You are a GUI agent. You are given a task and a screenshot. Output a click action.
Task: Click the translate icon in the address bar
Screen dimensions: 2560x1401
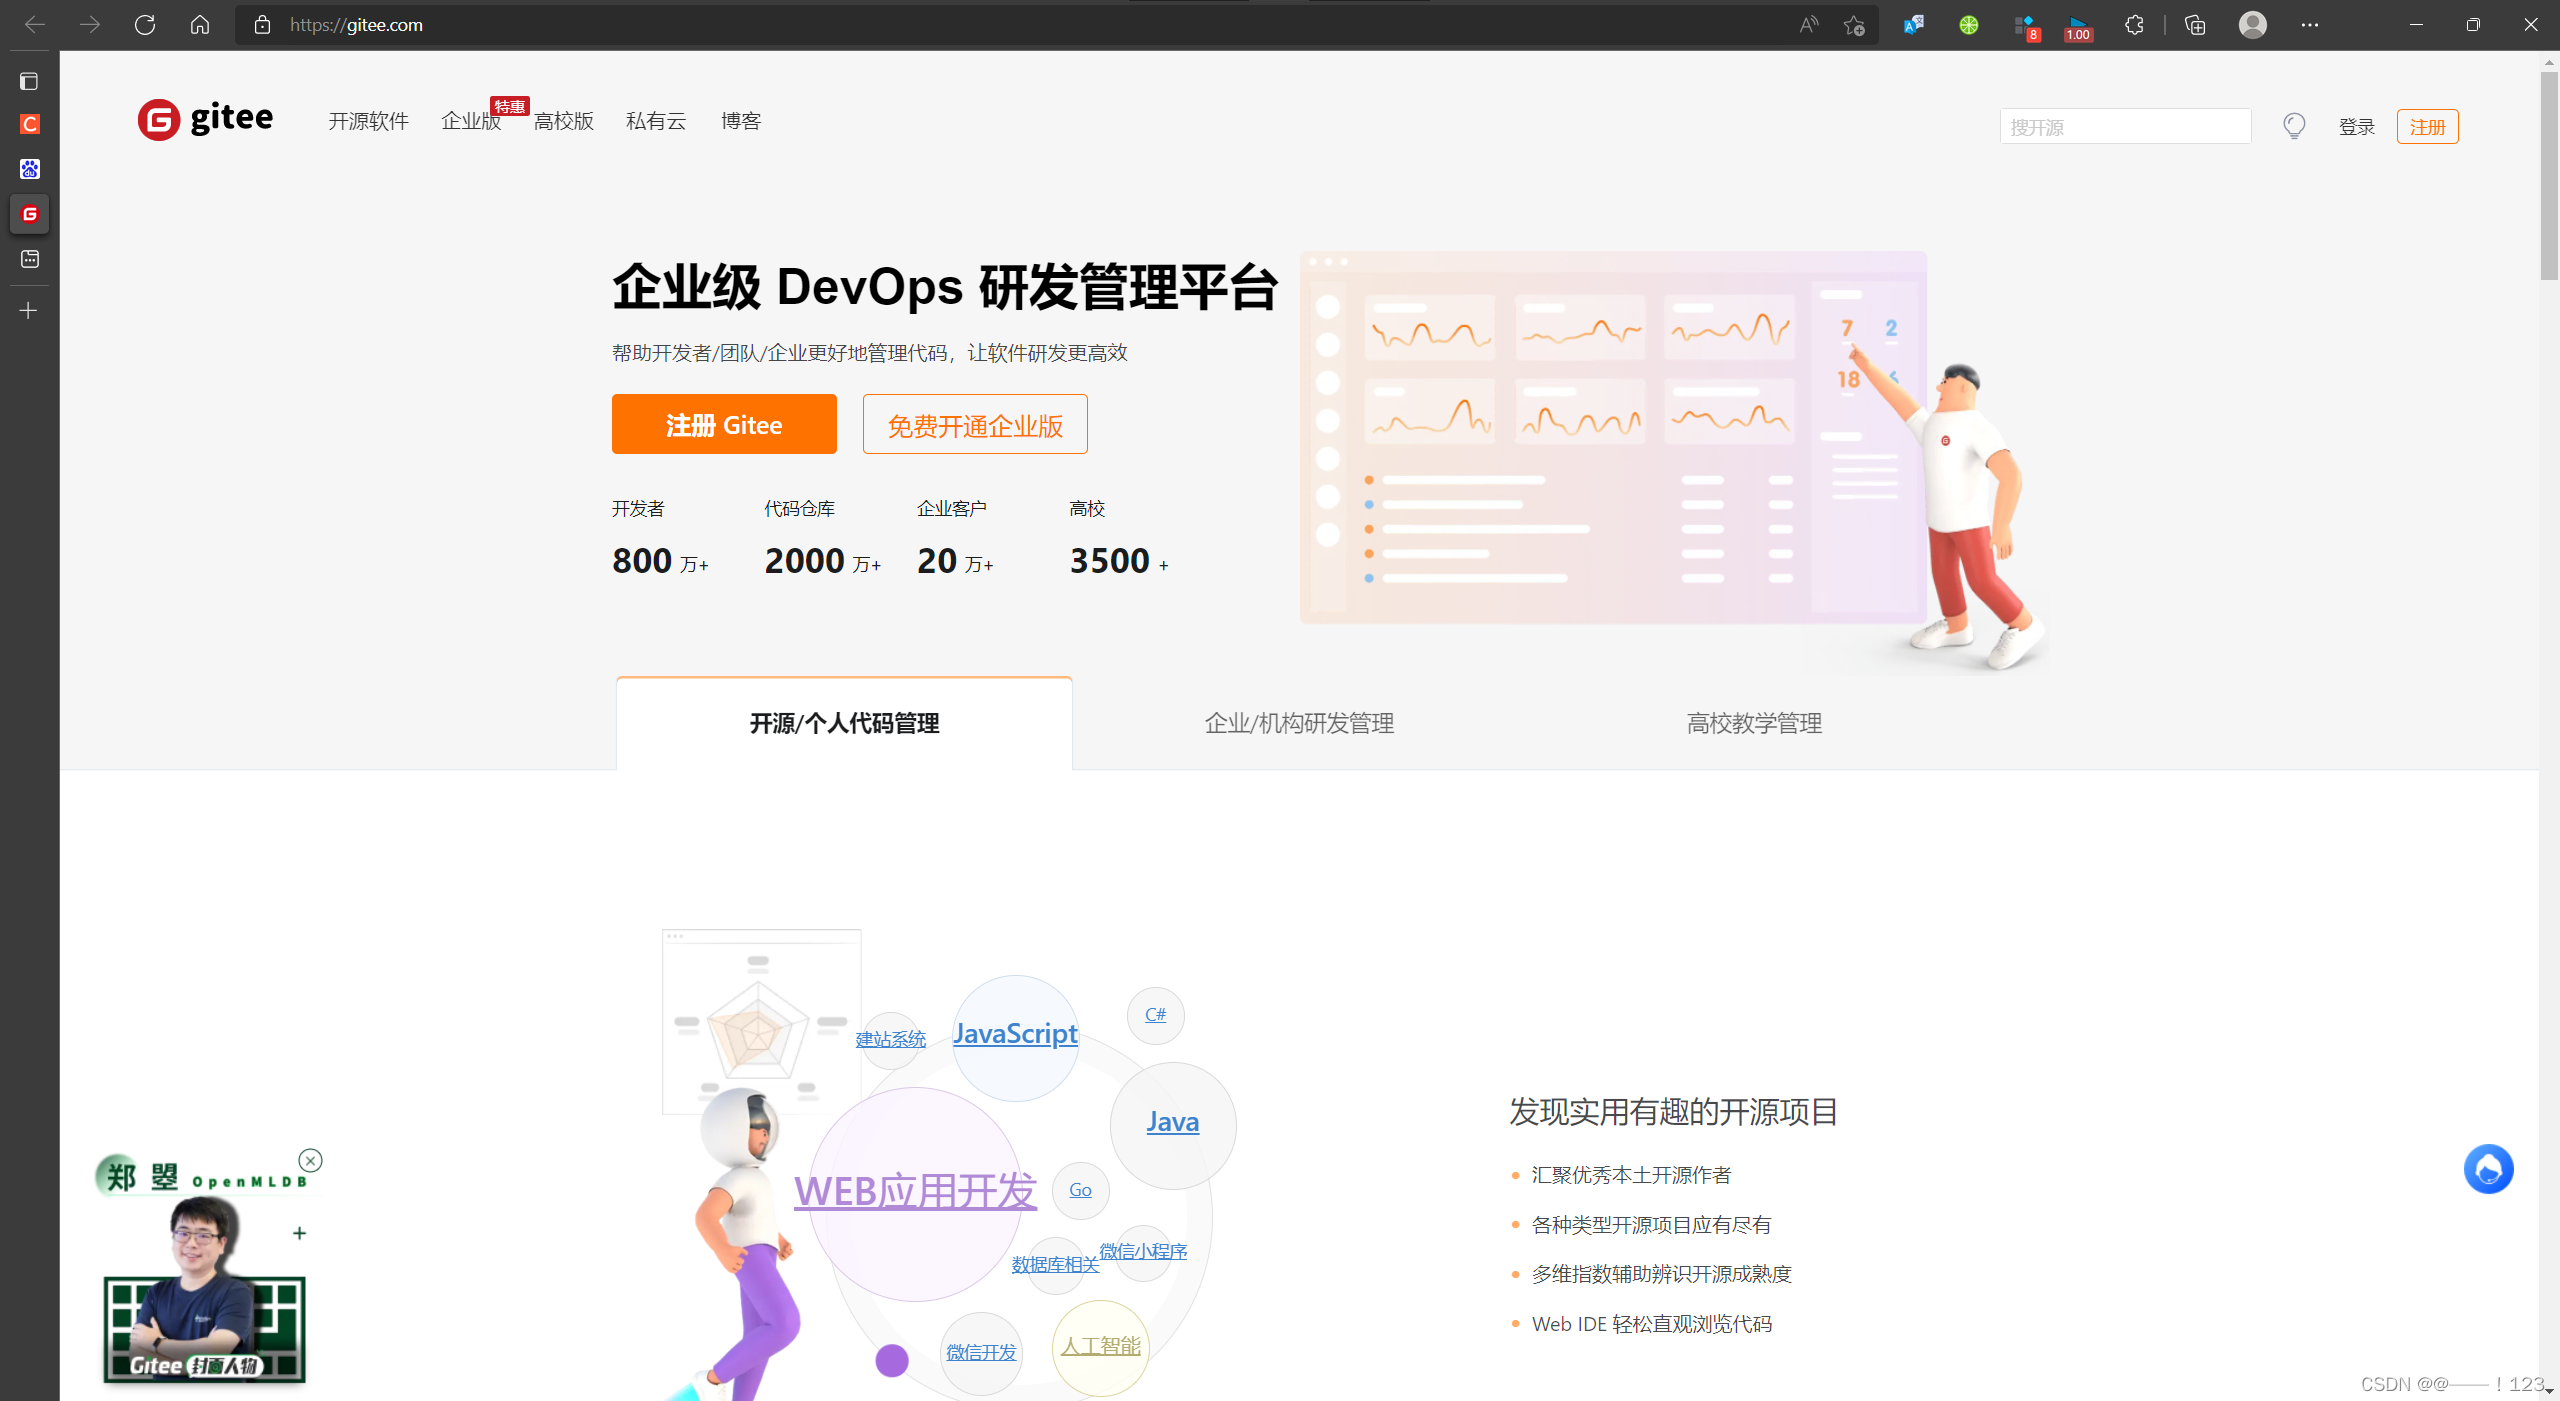pyautogui.click(x=1912, y=24)
